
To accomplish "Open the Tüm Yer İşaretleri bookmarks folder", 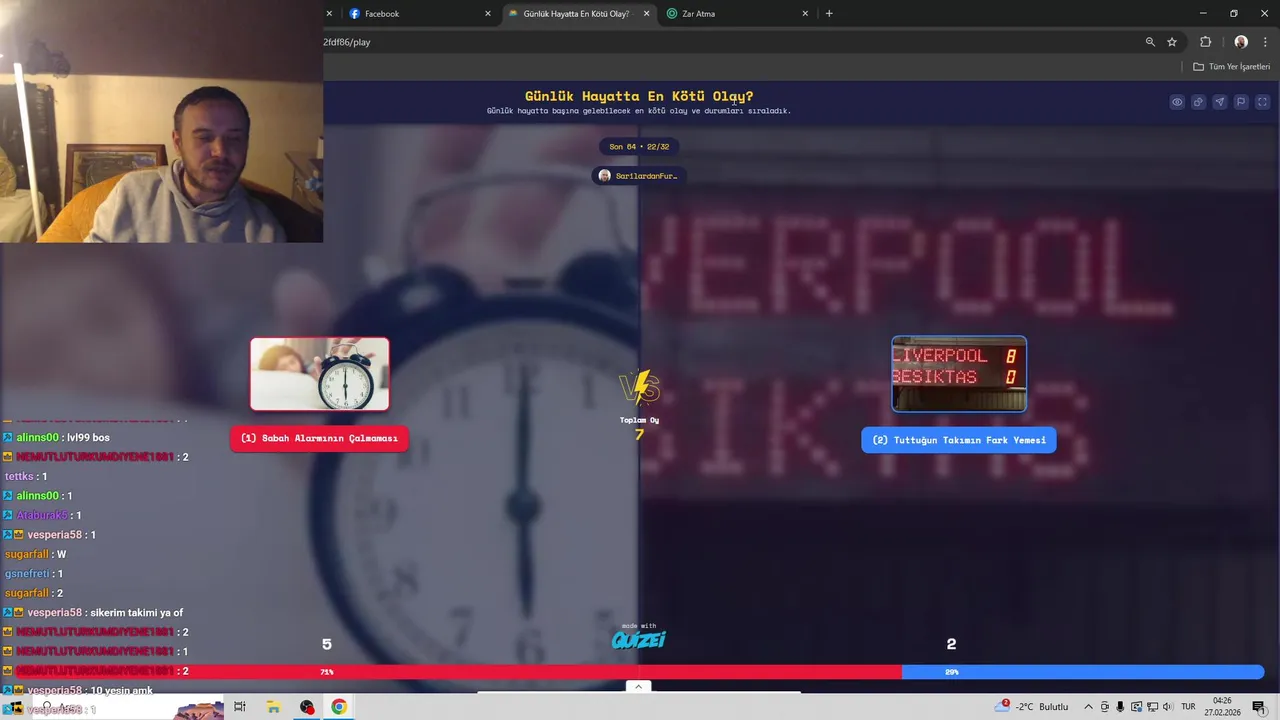I will click(1231, 67).
